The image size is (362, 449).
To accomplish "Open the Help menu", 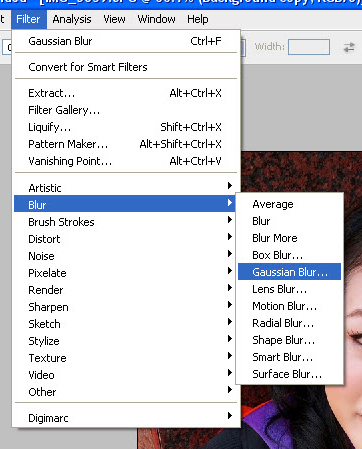I will pos(198,19).
